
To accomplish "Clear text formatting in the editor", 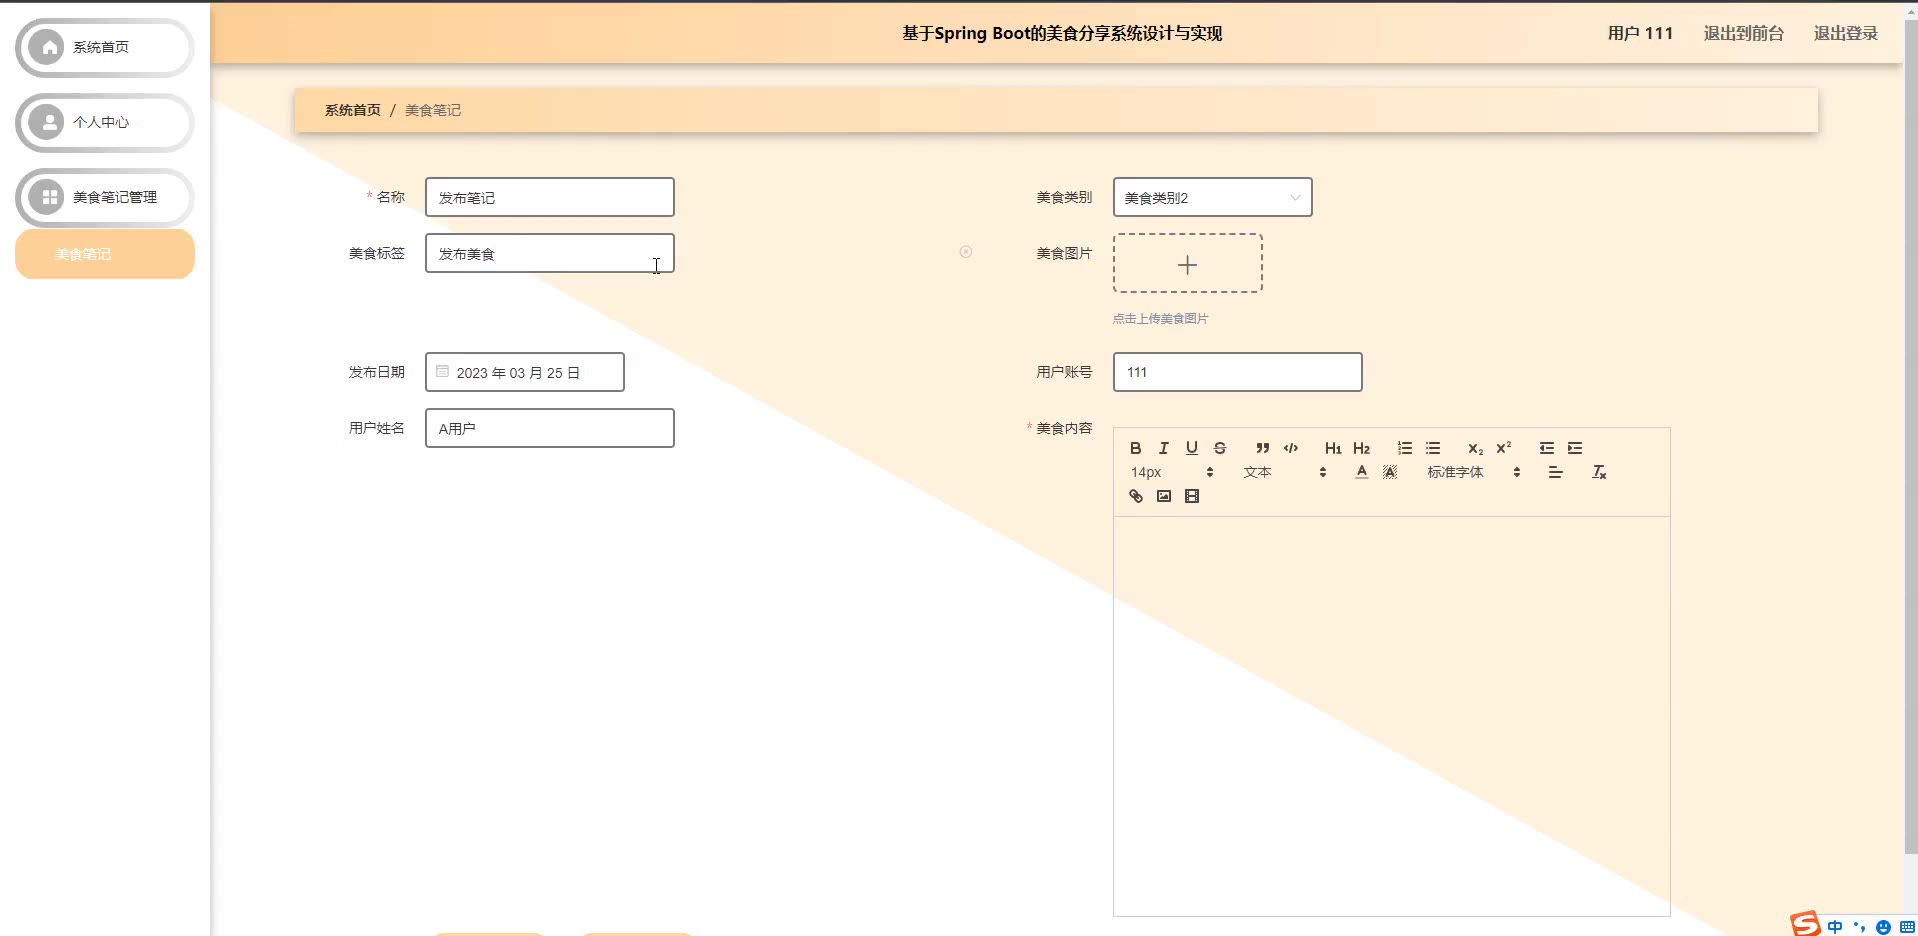I will 1599,472.
